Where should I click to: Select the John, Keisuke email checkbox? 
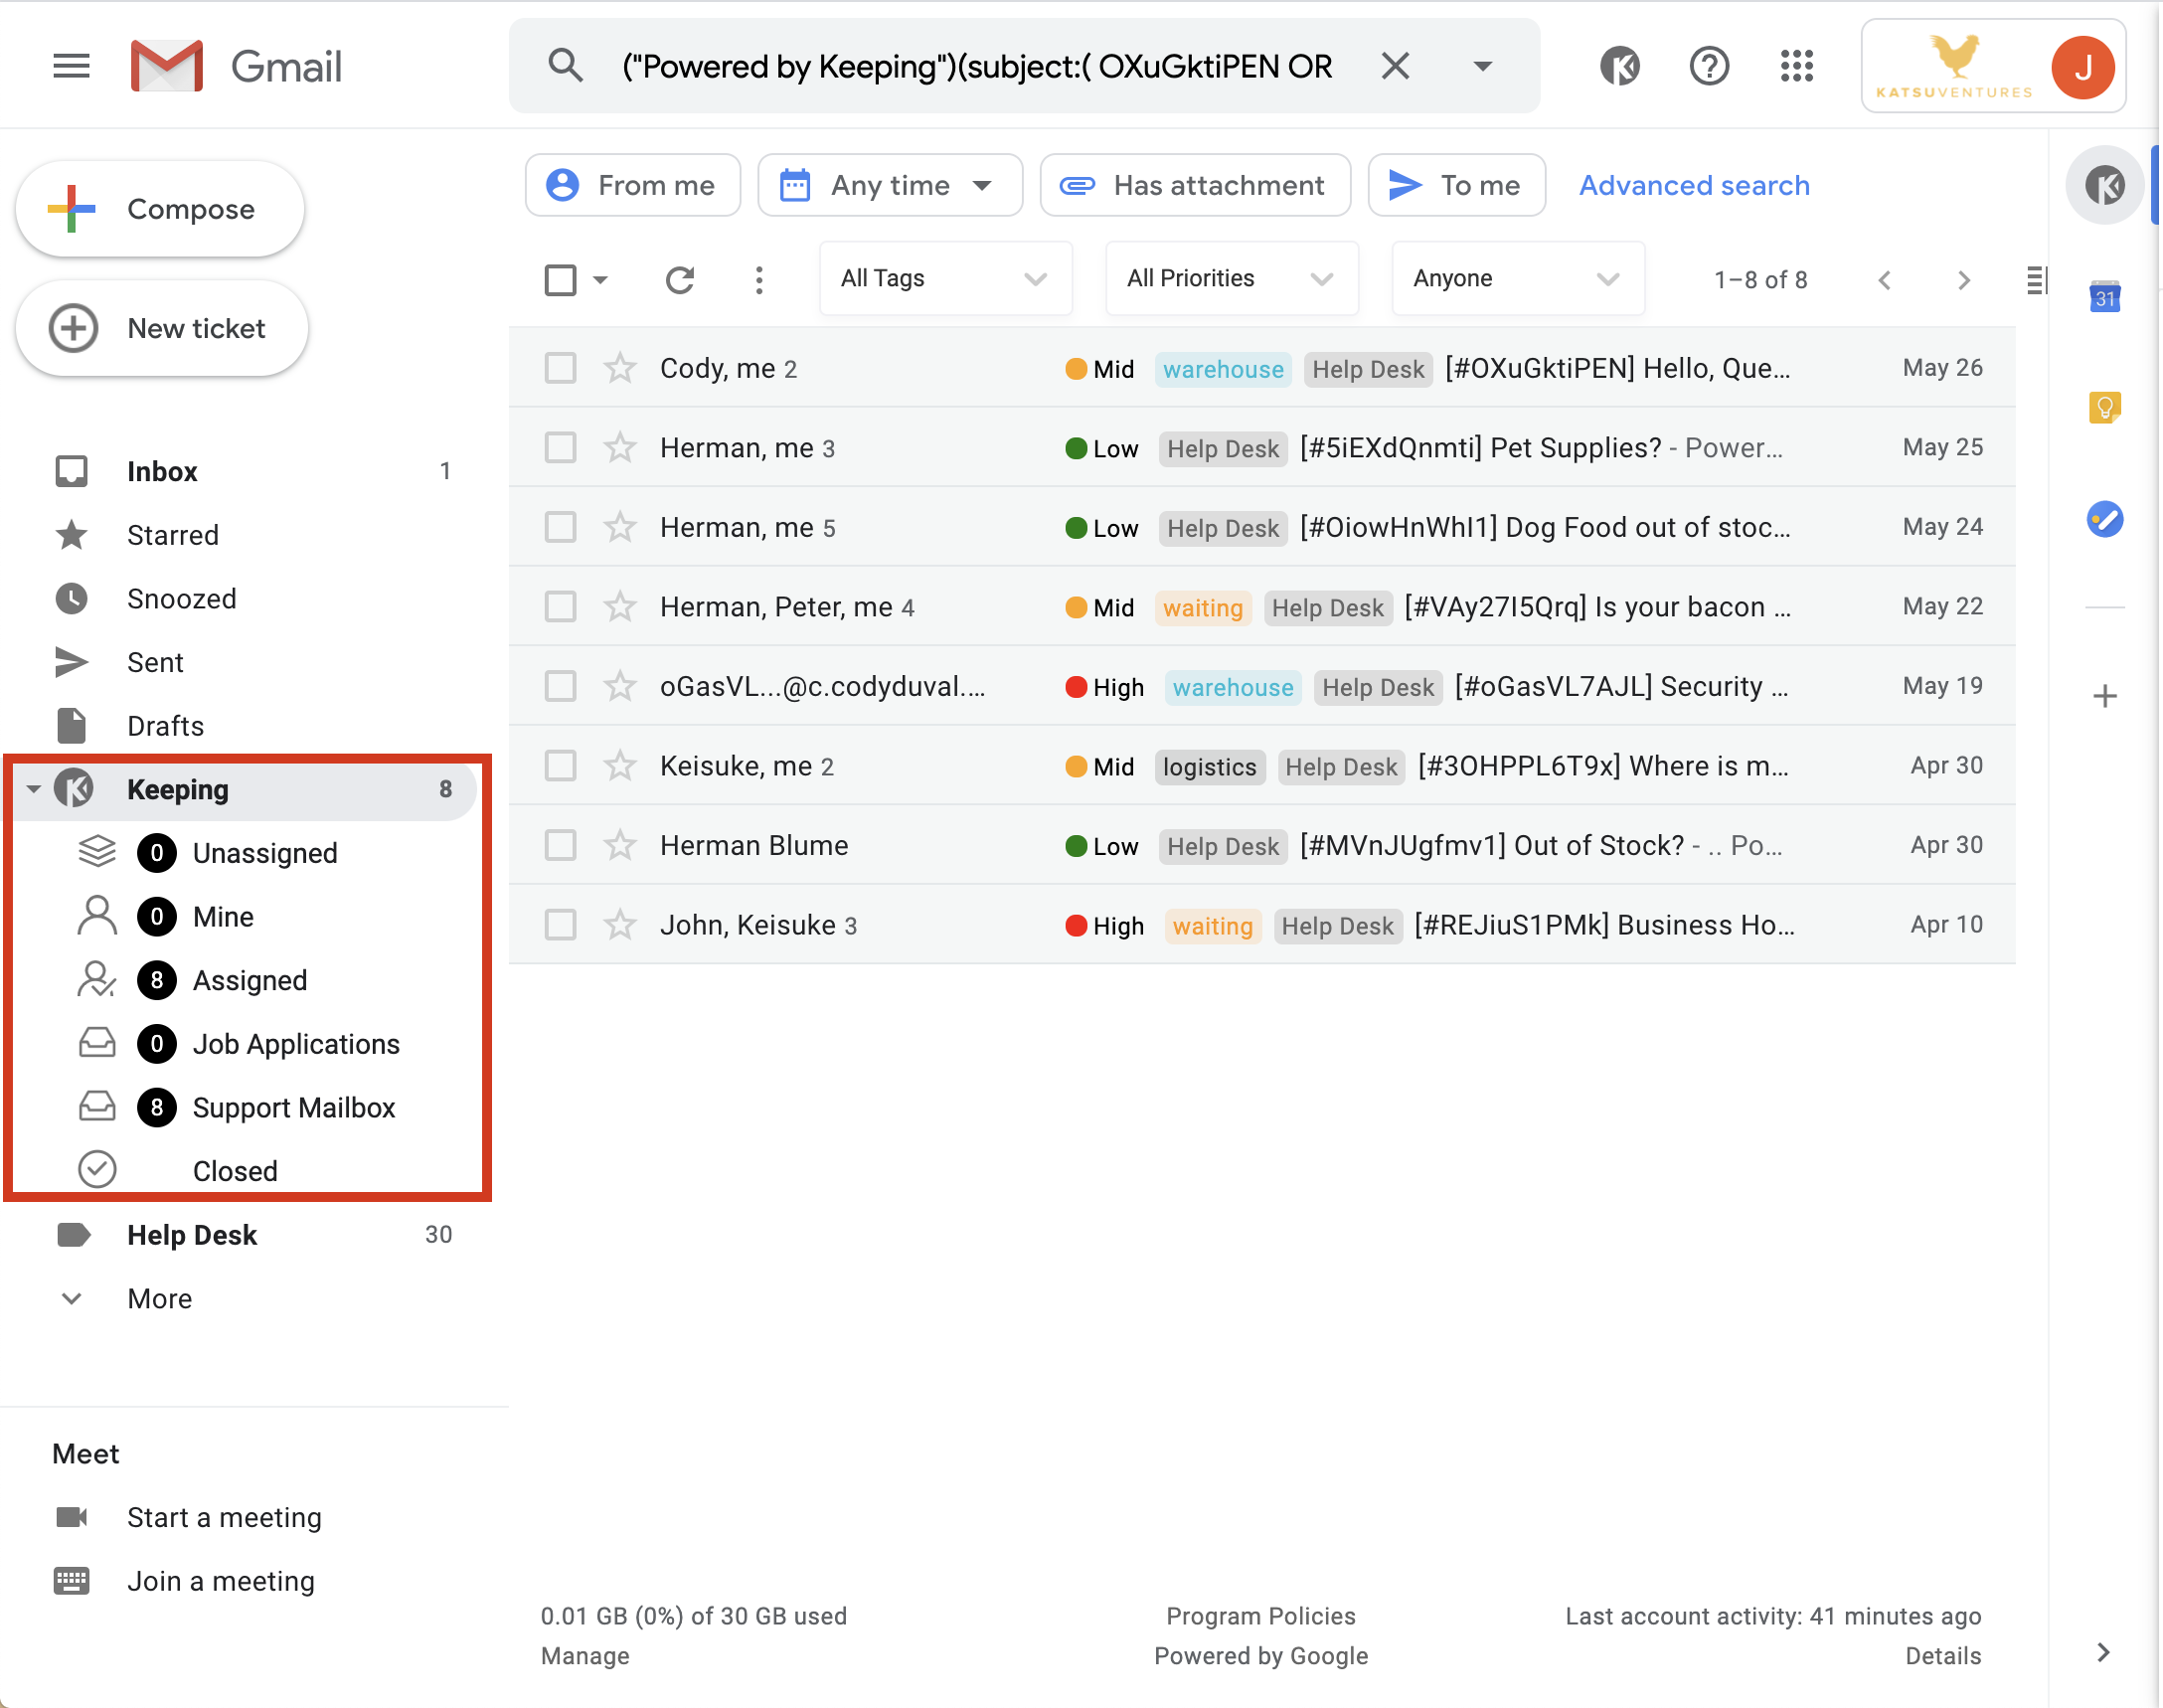560,925
